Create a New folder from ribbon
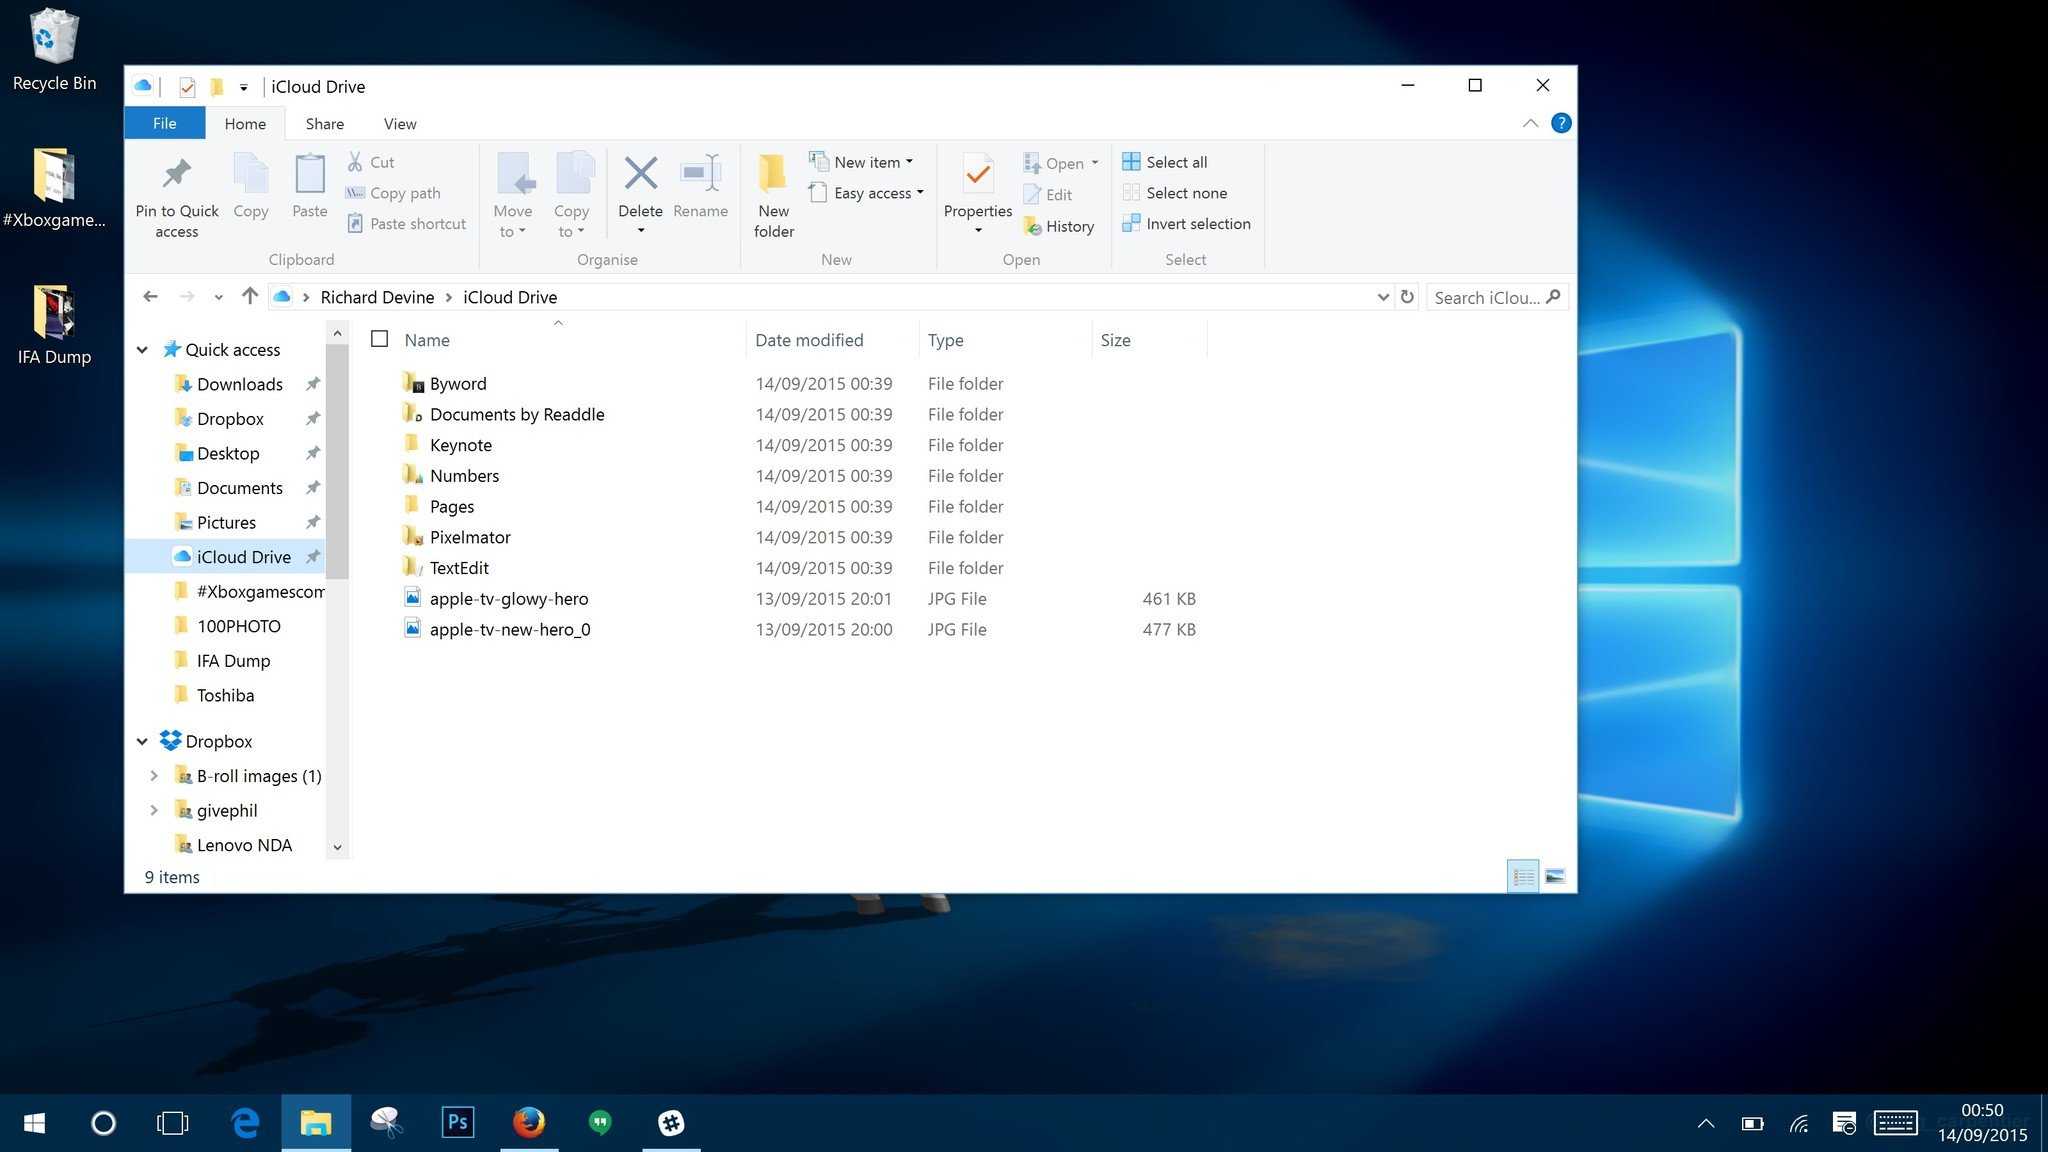The image size is (2048, 1152). (x=773, y=196)
